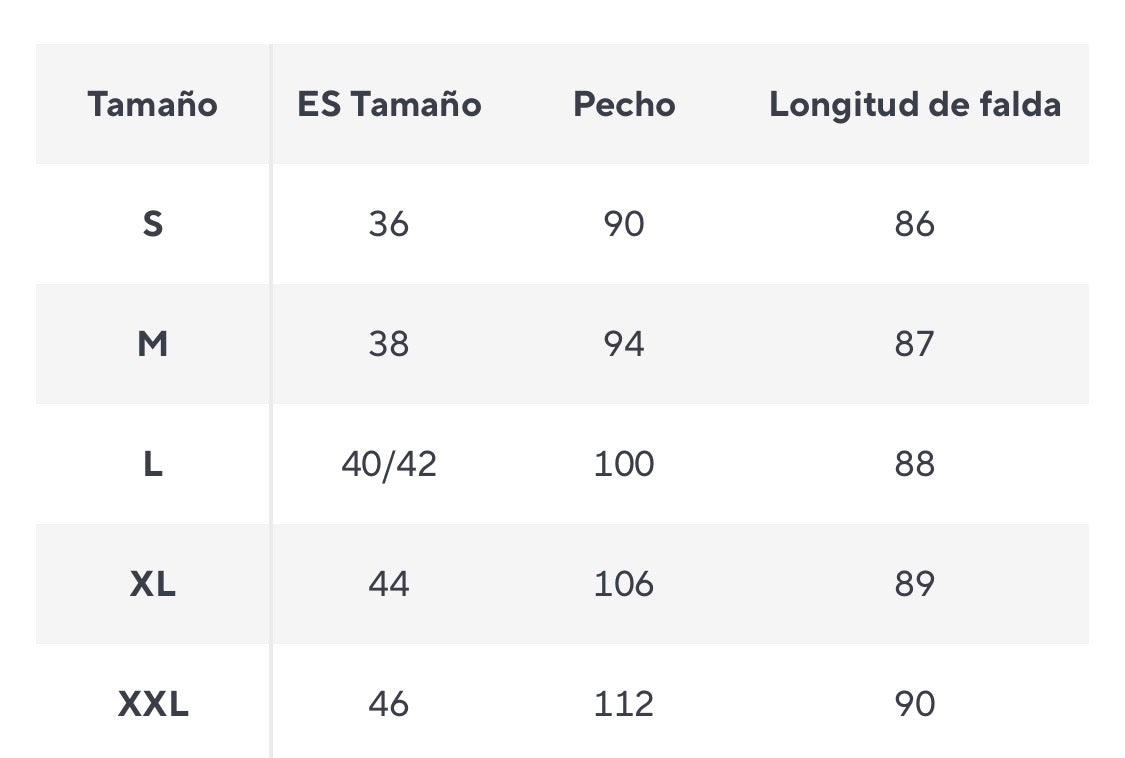The image size is (1125, 758).
Task: Click ES size value 46
Action: click(389, 704)
